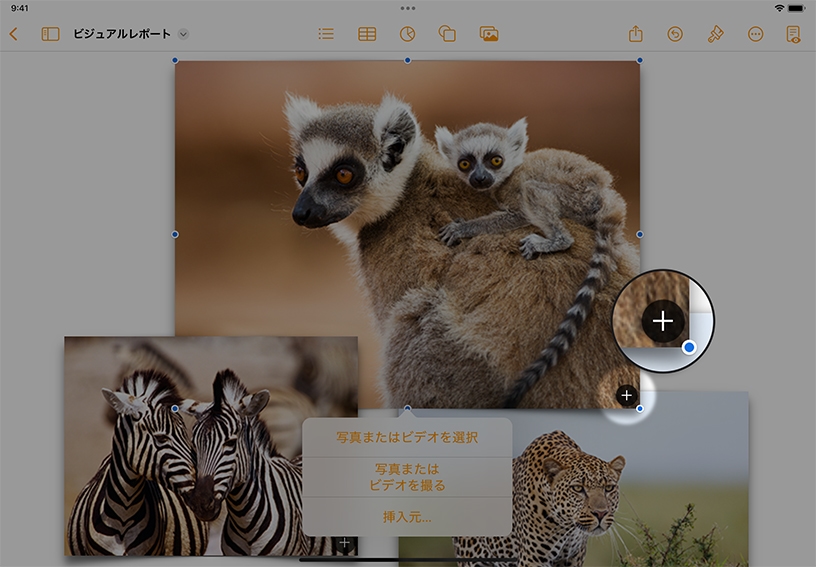Open the shapes insert icon
The image size is (816, 567).
click(447, 34)
